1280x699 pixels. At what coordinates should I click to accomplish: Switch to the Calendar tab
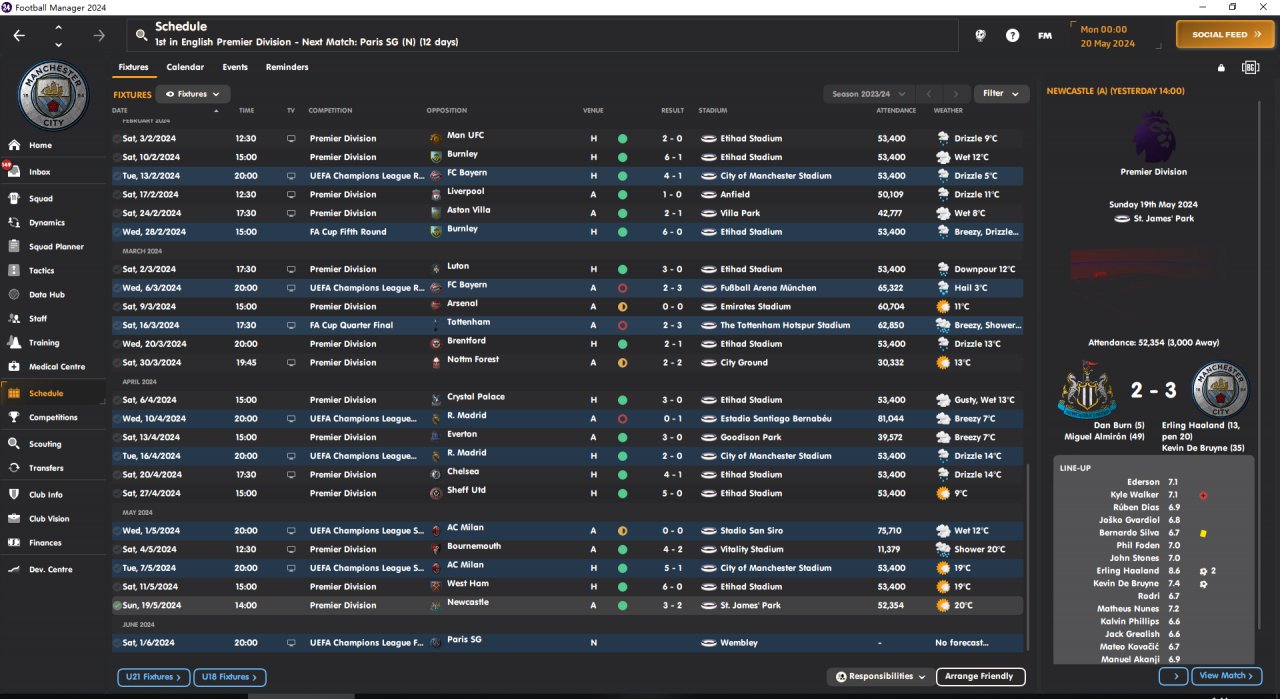pyautogui.click(x=185, y=67)
